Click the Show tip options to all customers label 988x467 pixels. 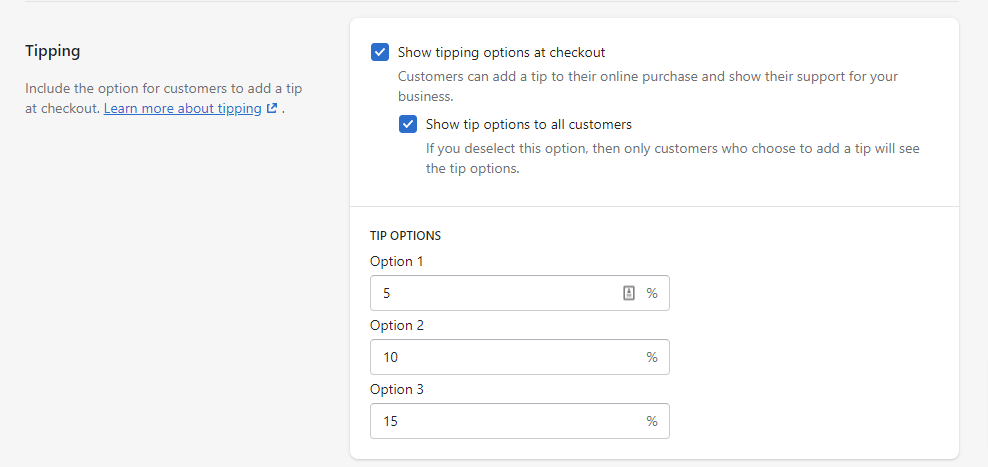528,125
